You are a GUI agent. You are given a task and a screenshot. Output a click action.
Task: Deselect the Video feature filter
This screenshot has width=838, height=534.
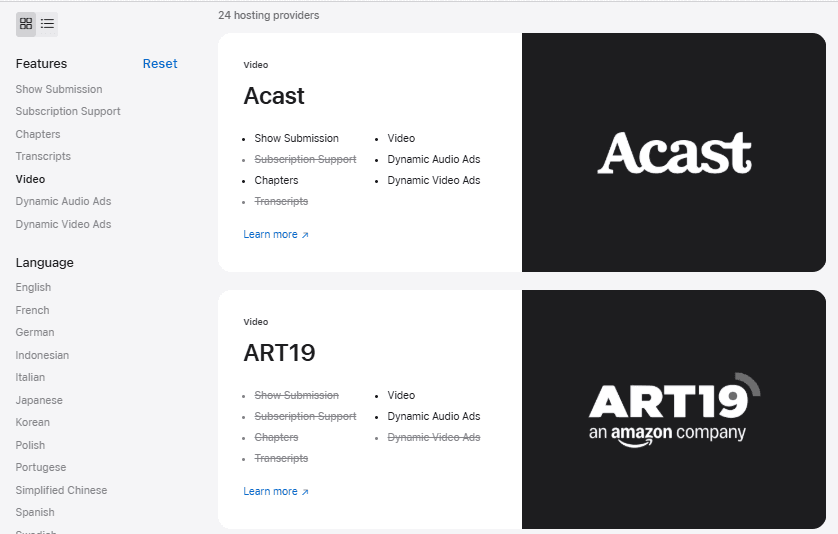pyautogui.click(x=30, y=179)
